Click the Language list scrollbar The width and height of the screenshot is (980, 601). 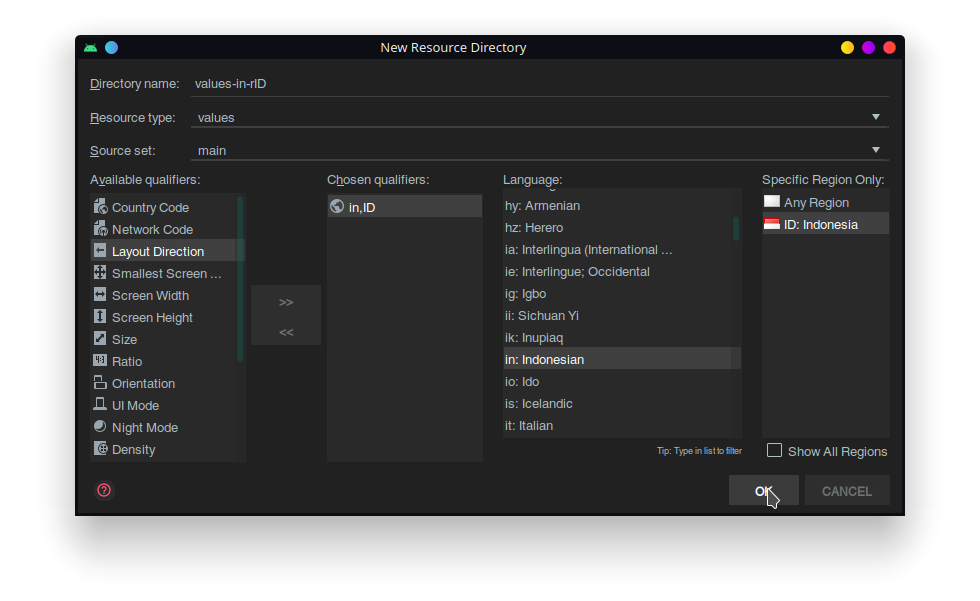point(736,229)
